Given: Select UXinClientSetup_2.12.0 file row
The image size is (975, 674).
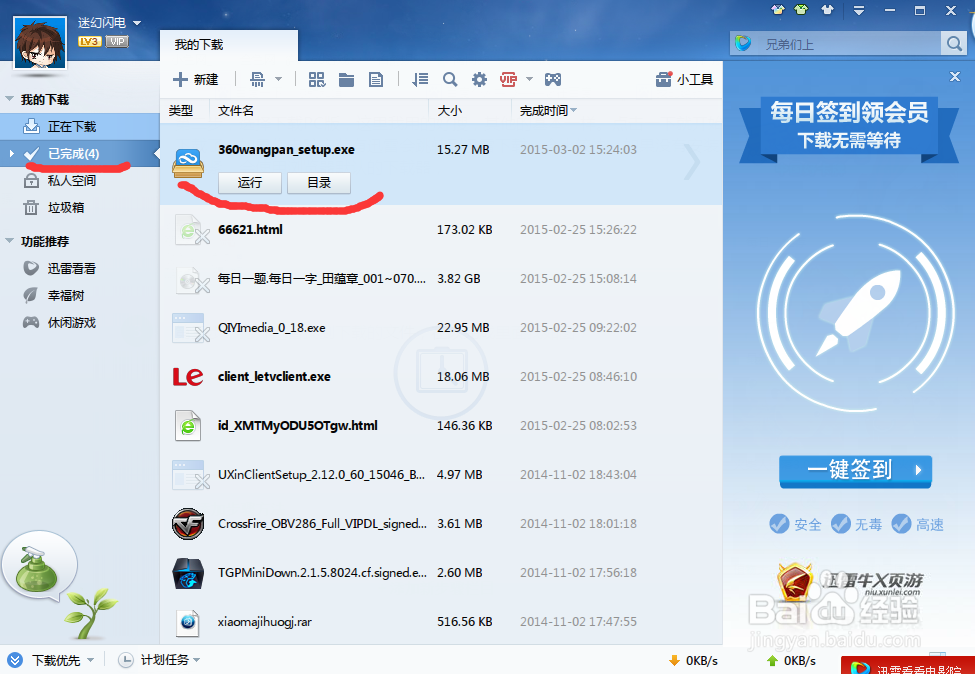Looking at the screenshot, I should click(x=441, y=474).
